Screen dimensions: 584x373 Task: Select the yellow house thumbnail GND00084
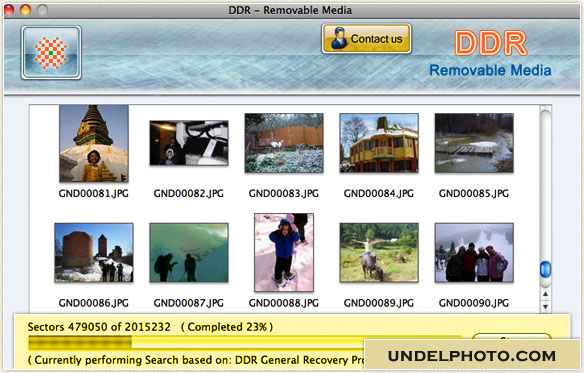click(x=379, y=143)
